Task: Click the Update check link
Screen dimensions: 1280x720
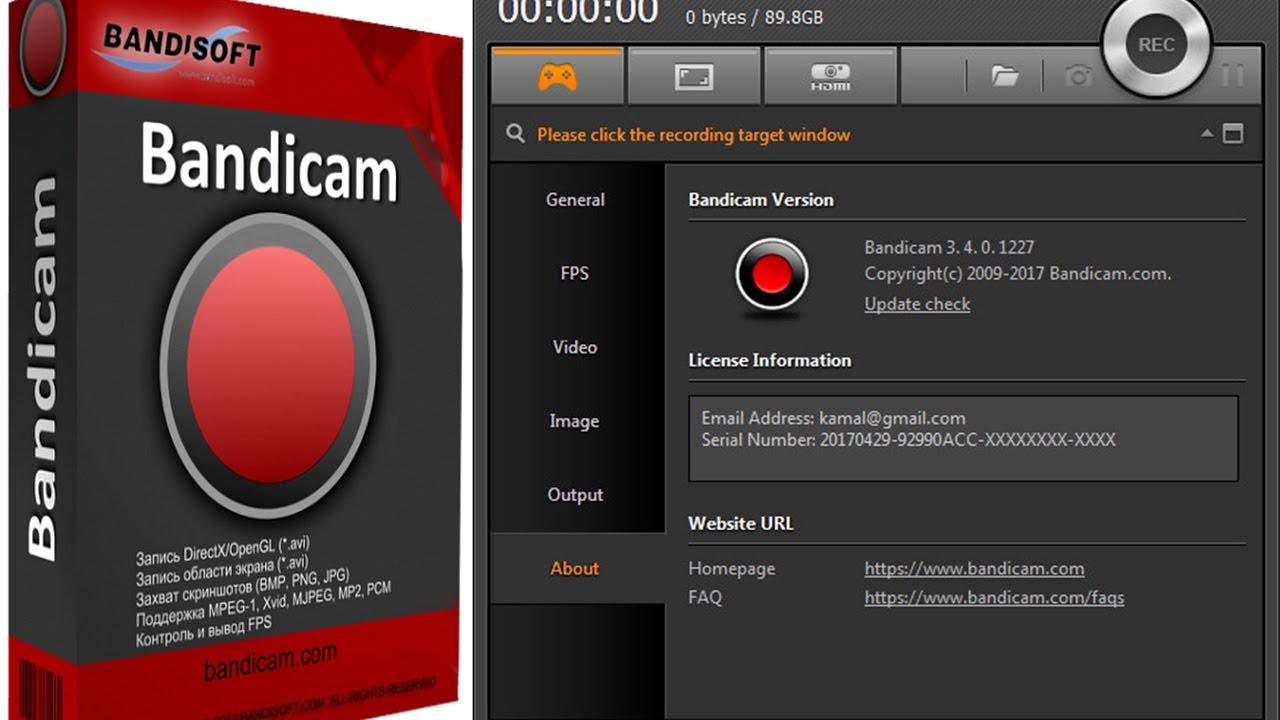Action: pos(917,304)
